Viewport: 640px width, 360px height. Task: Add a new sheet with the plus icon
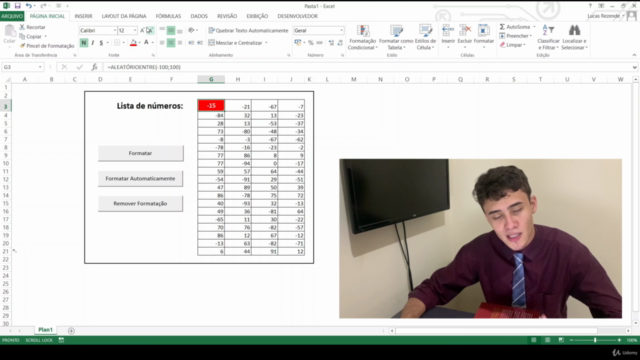(71, 331)
